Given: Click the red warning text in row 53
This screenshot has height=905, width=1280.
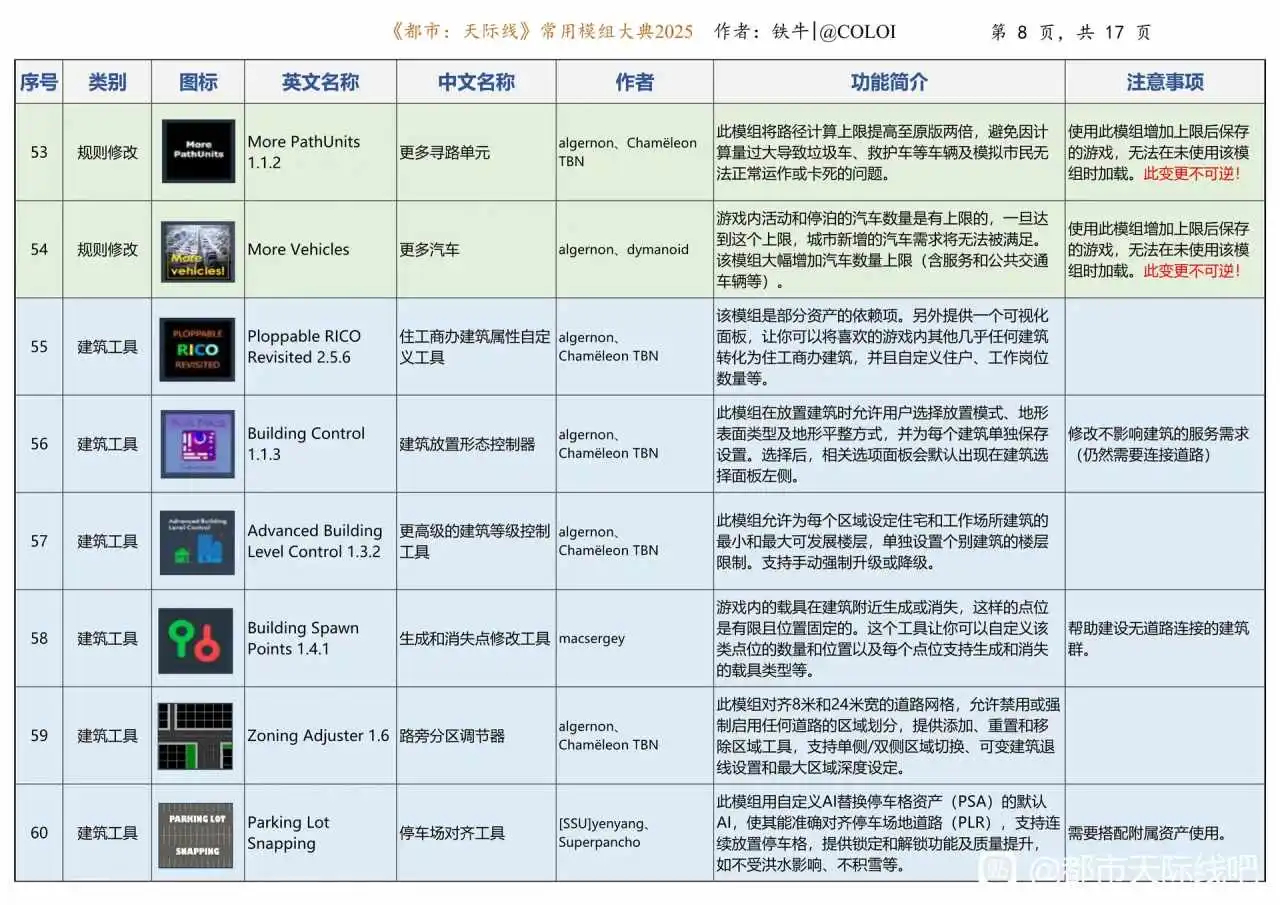Looking at the screenshot, I should click(1192, 173).
